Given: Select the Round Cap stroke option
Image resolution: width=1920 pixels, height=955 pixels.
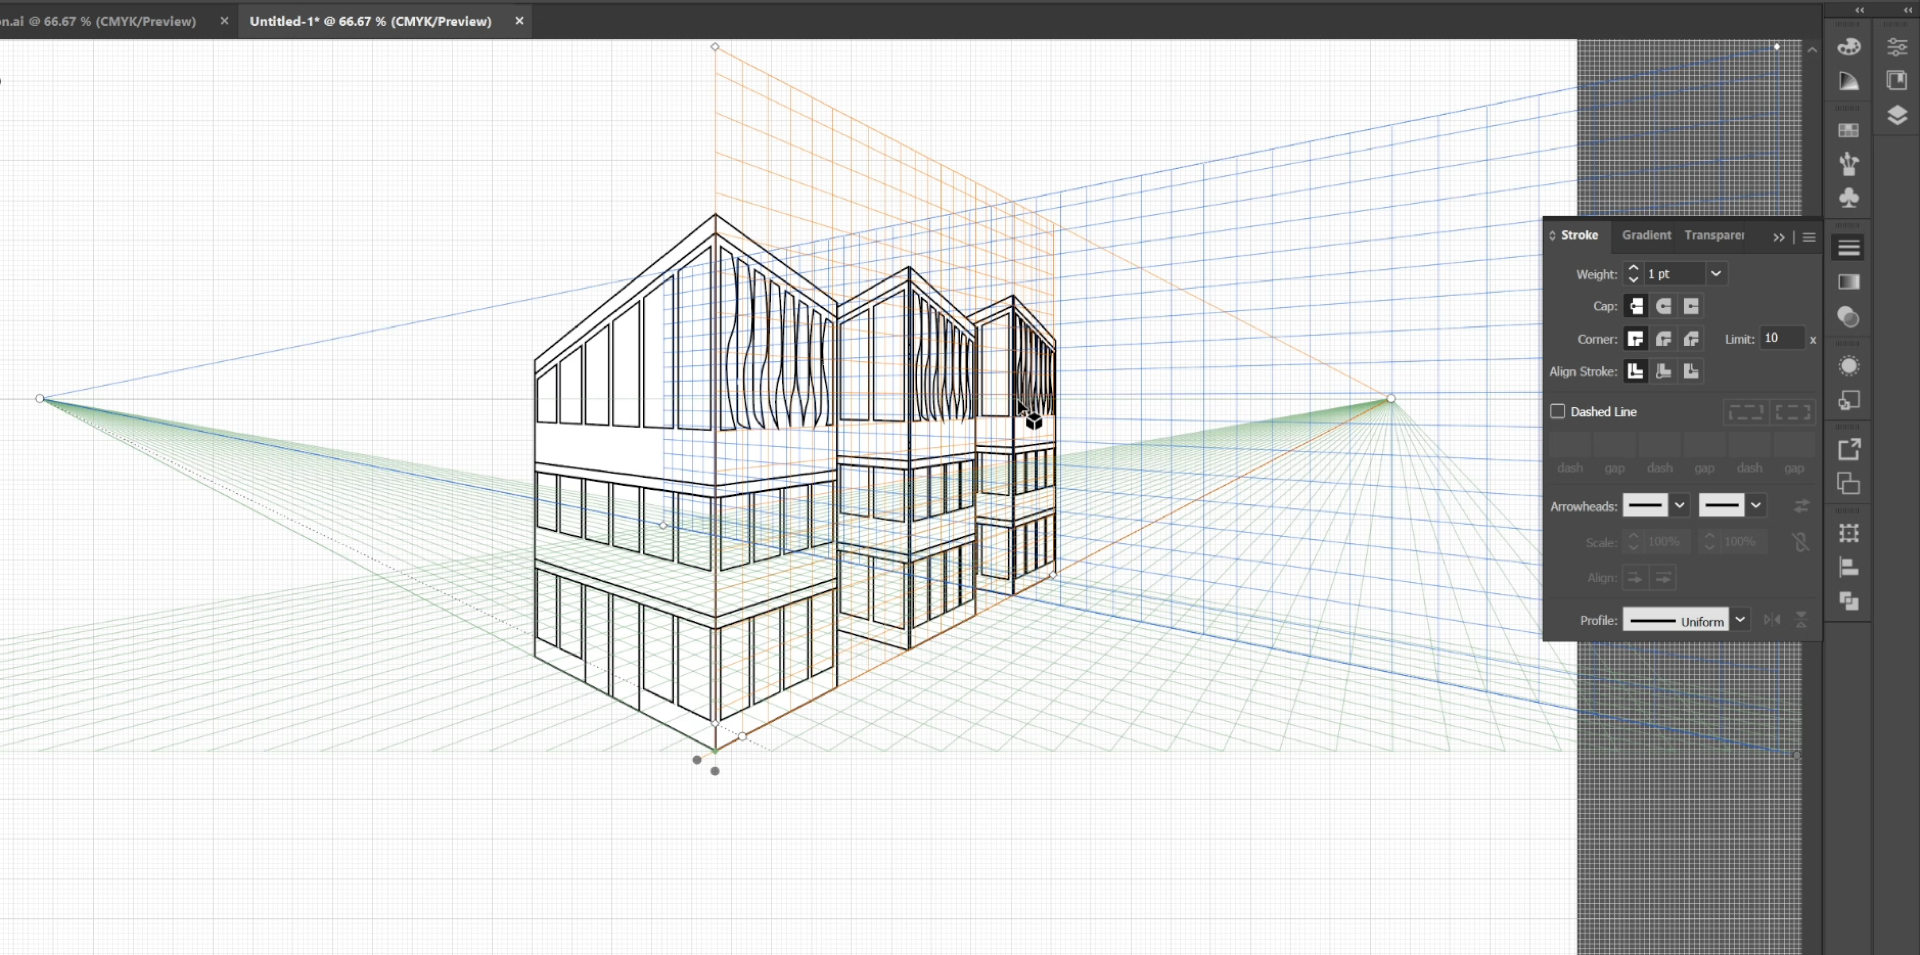Looking at the screenshot, I should coord(1663,306).
